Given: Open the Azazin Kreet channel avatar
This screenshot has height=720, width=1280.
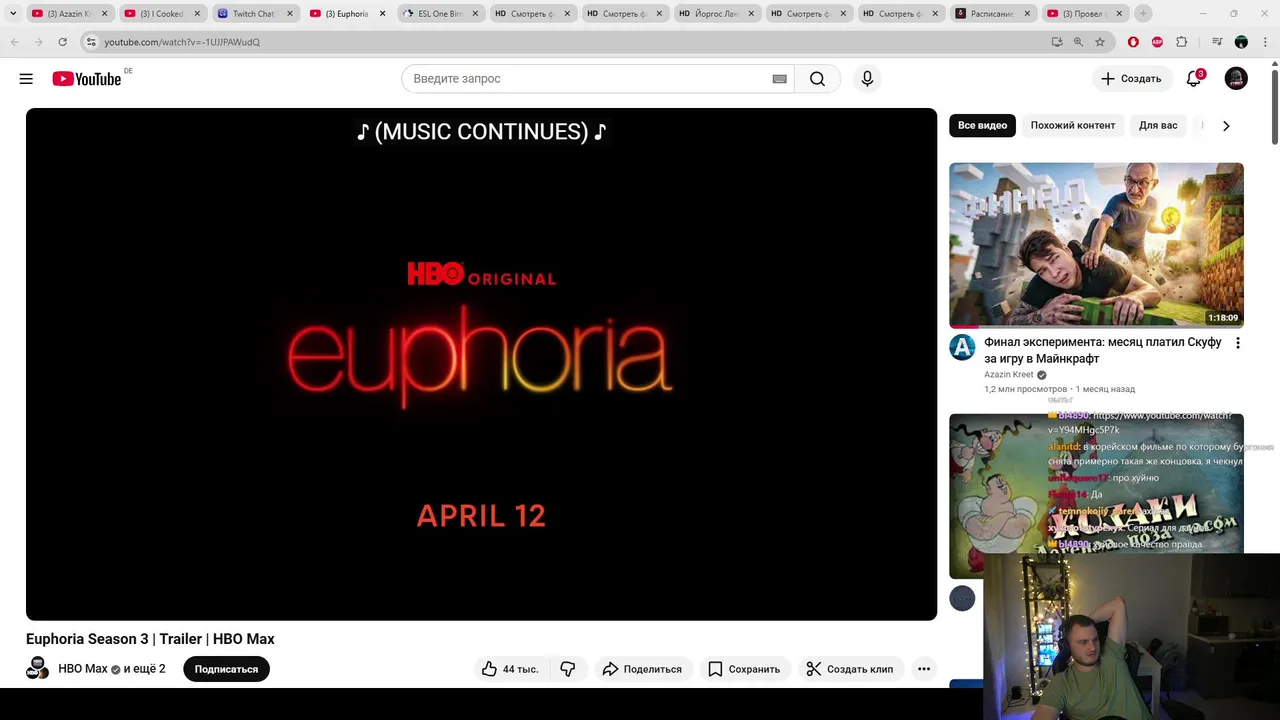Looking at the screenshot, I should coord(962,347).
